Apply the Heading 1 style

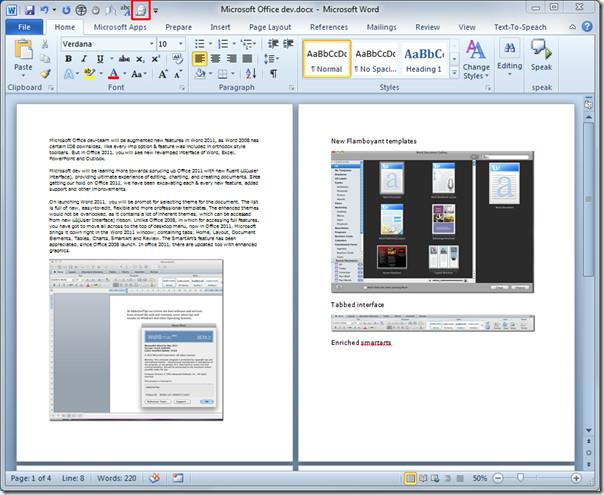coord(423,58)
